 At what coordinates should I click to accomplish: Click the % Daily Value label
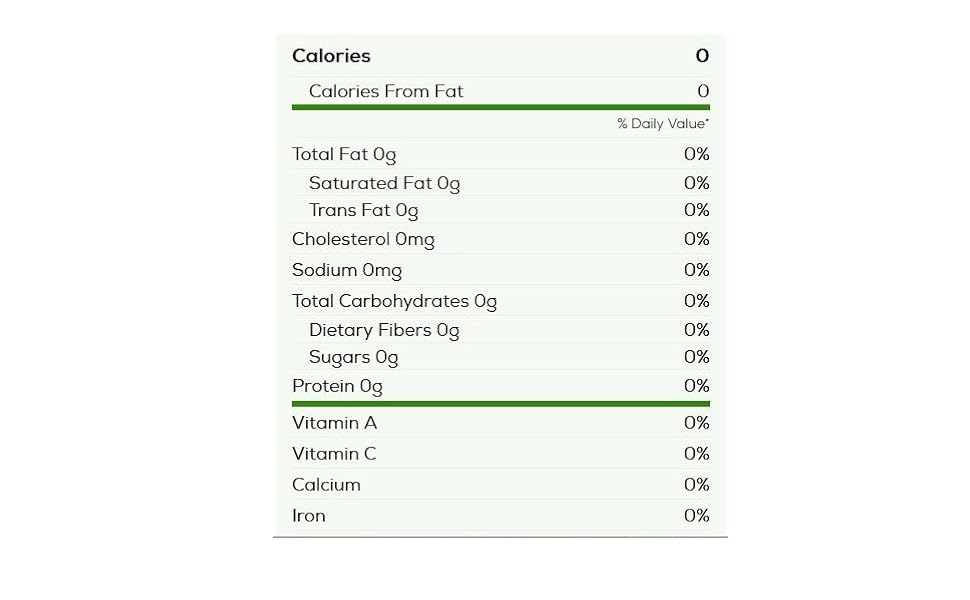click(663, 123)
